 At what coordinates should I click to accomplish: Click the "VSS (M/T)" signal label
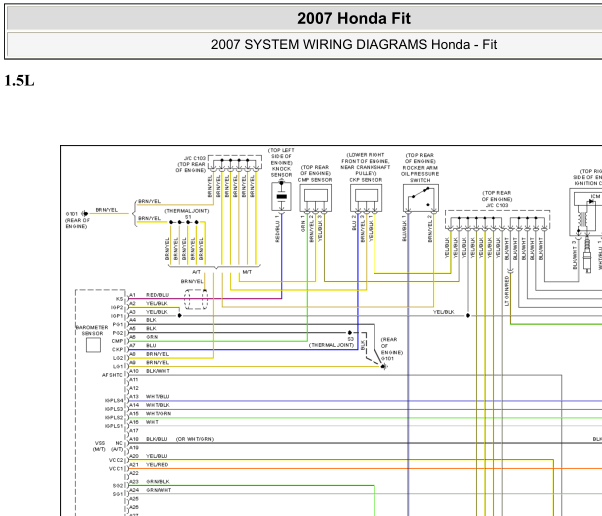tap(99, 446)
